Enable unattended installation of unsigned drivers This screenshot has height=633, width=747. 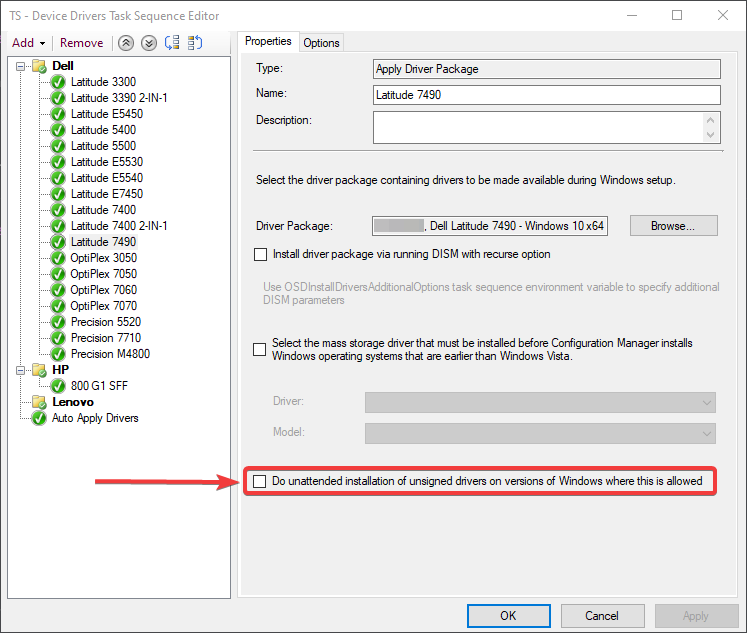pyautogui.click(x=260, y=482)
